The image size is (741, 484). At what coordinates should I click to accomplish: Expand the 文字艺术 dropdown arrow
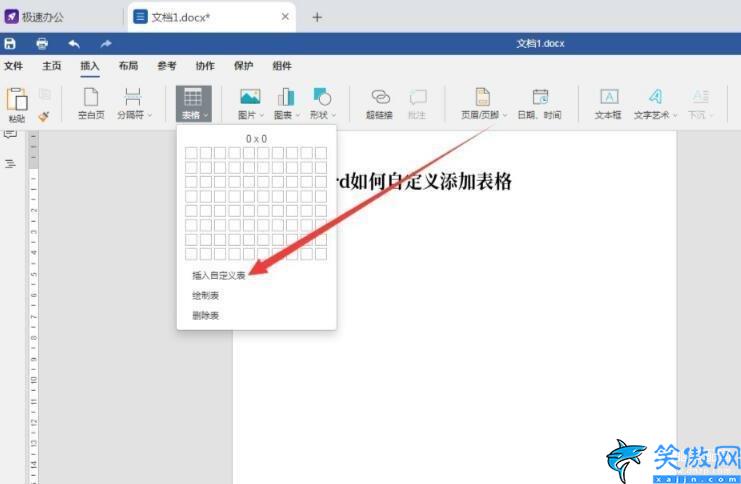(675, 115)
